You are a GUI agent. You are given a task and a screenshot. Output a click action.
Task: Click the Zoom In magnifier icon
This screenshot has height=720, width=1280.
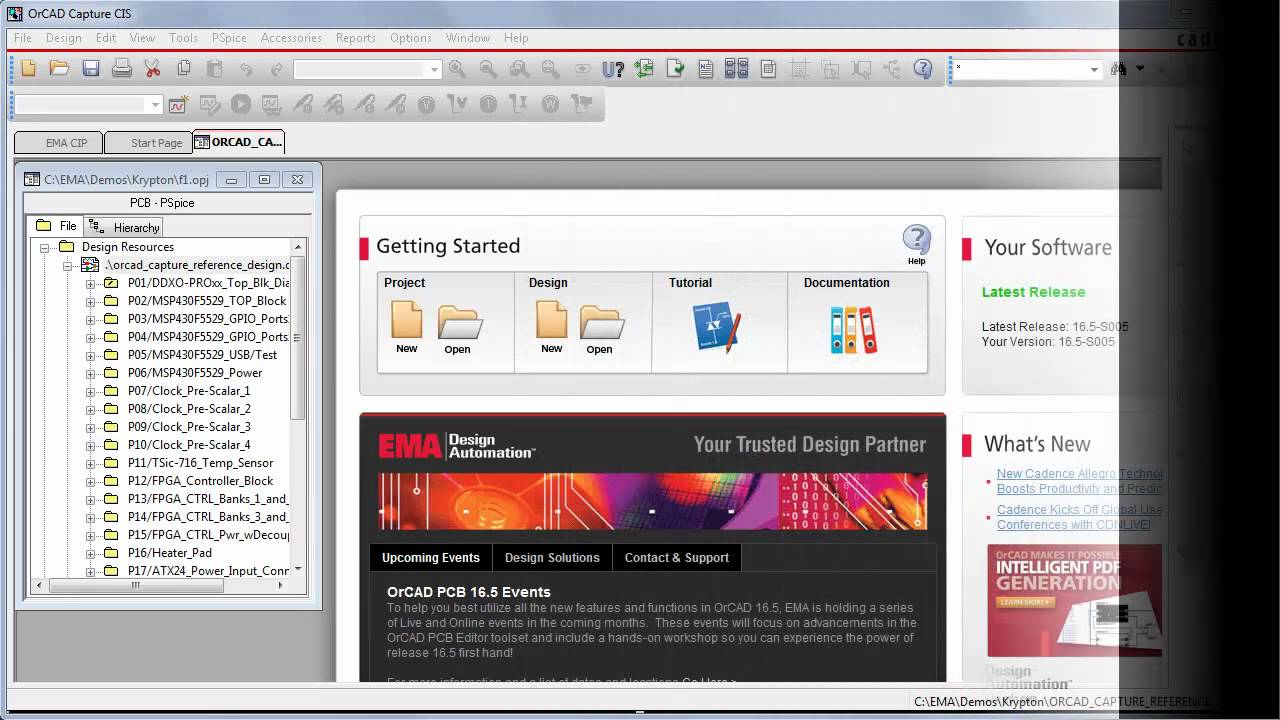click(457, 69)
